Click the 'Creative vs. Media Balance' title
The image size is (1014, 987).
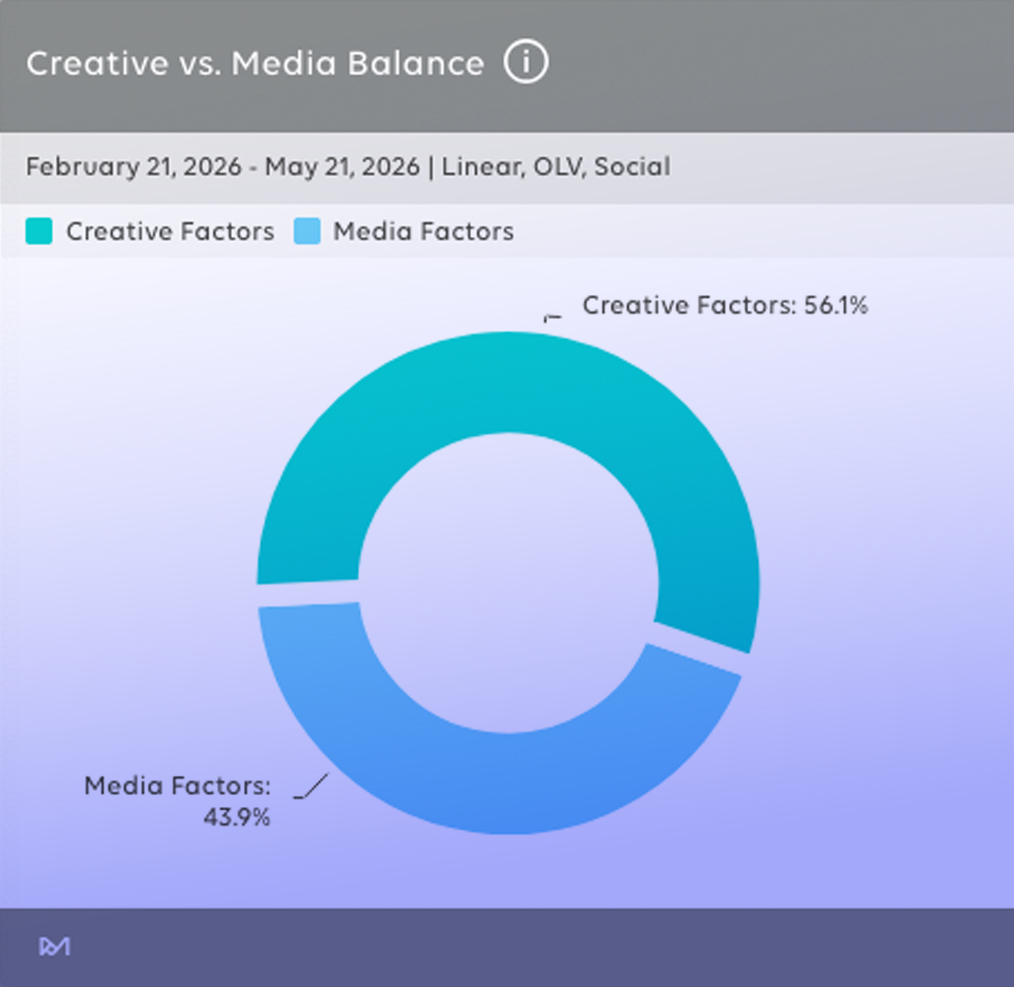pyautogui.click(x=255, y=63)
